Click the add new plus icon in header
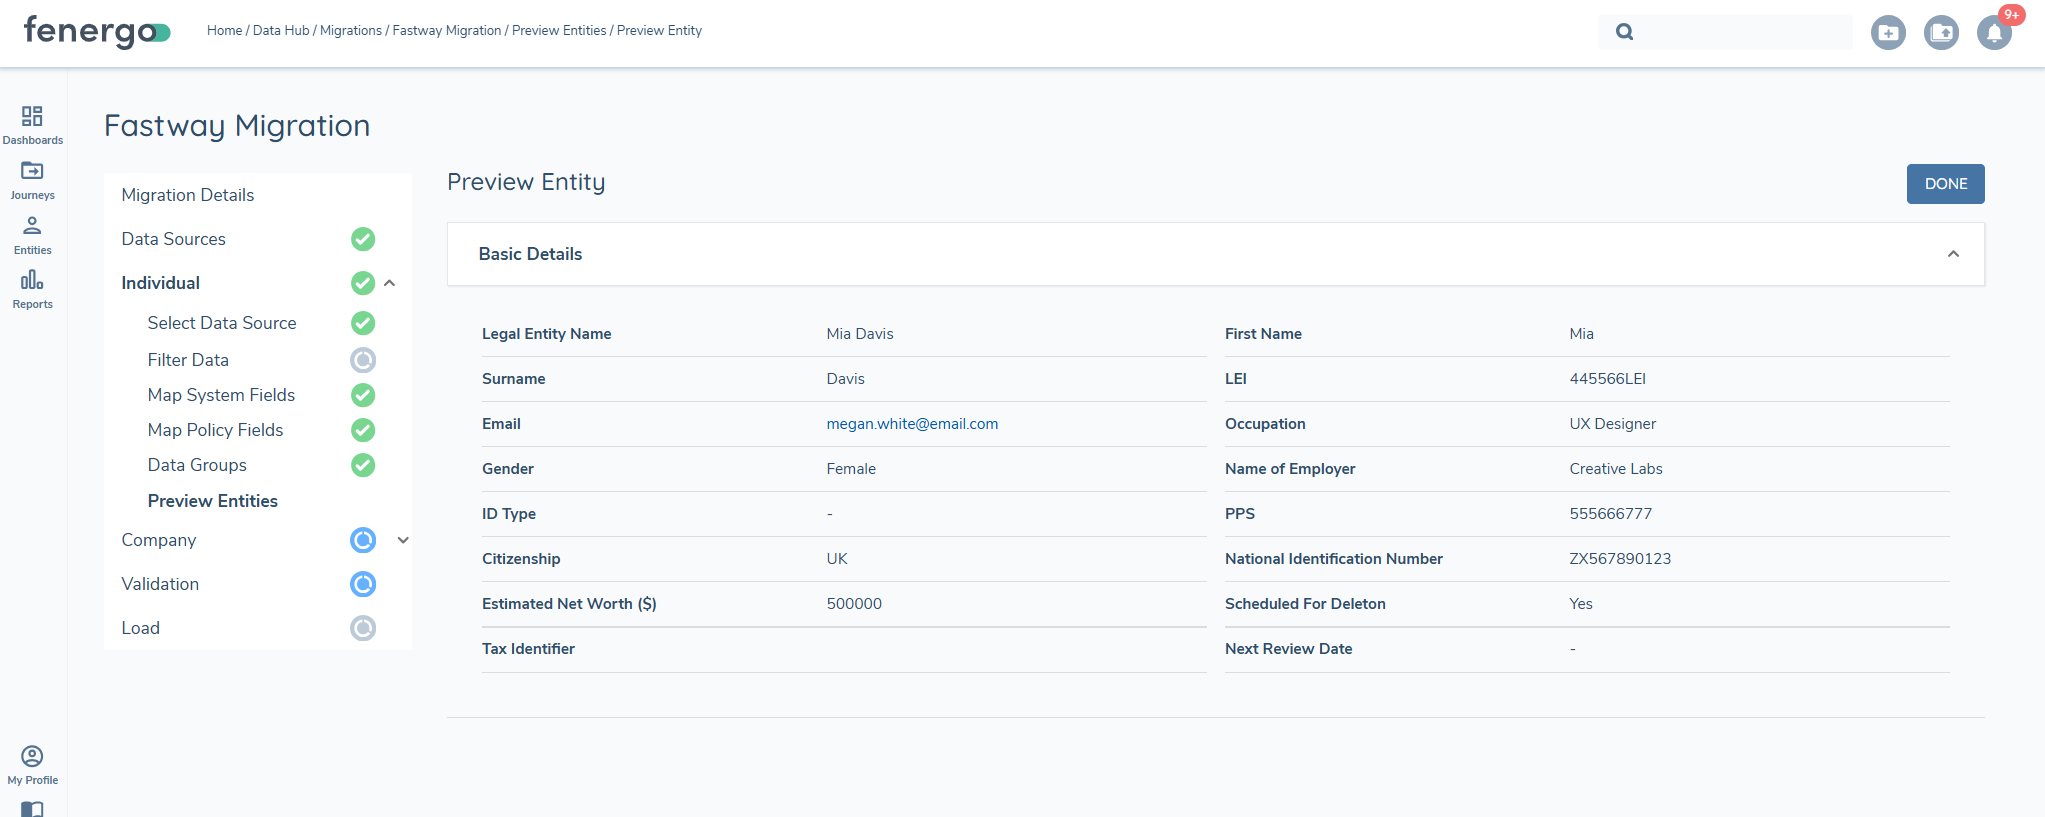 (x=1888, y=33)
